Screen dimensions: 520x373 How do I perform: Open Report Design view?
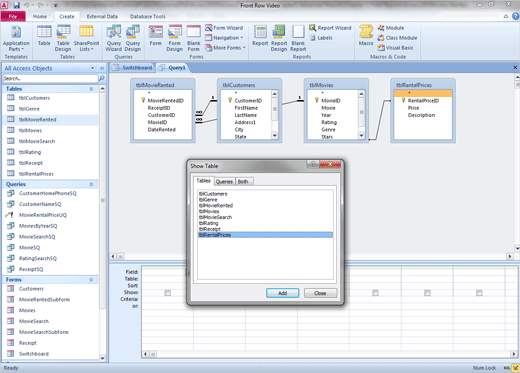(279, 39)
